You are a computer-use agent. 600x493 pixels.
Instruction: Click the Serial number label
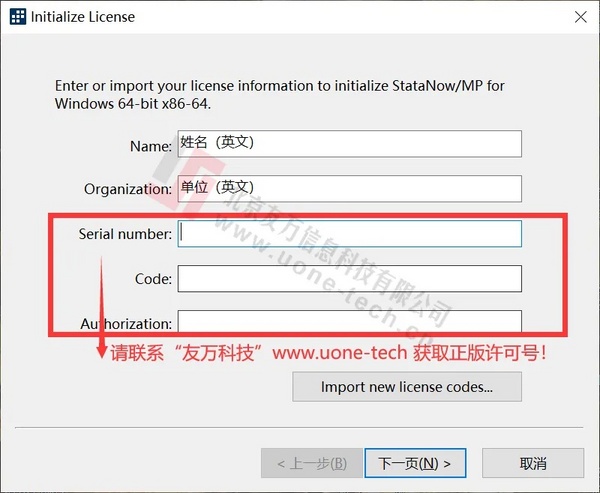(x=125, y=234)
